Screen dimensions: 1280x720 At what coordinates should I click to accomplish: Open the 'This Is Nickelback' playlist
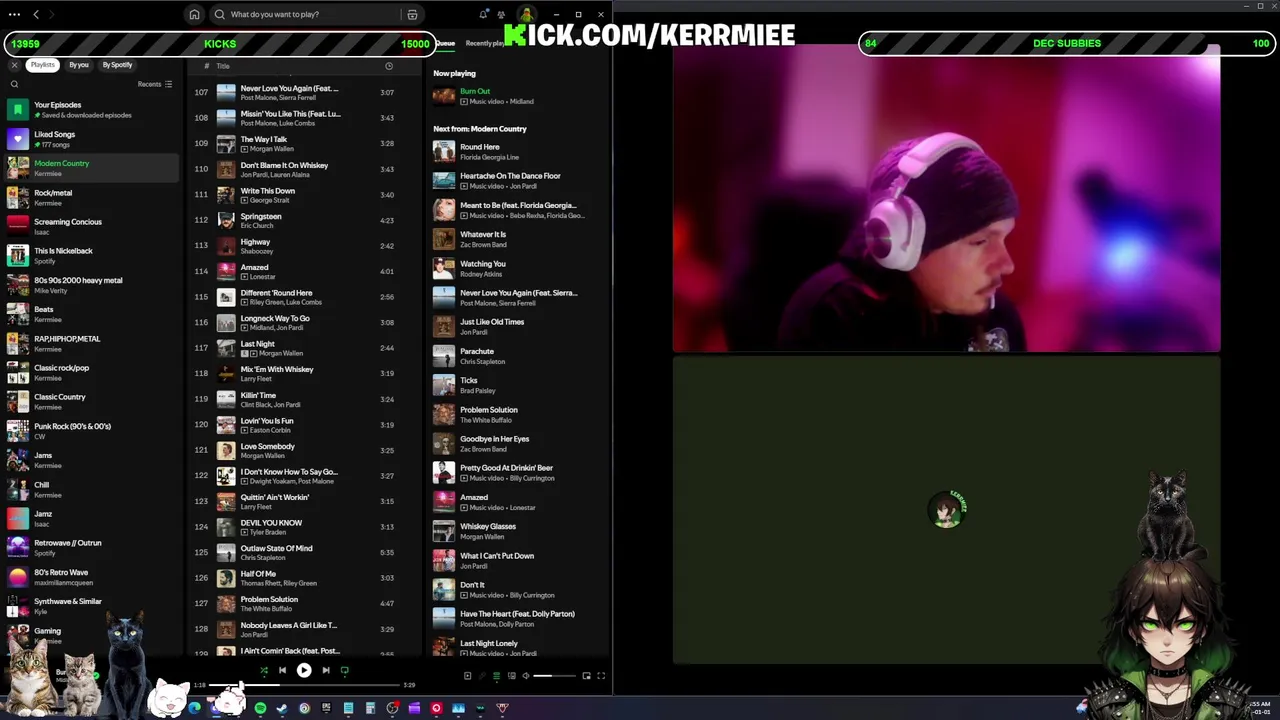pos(92,256)
